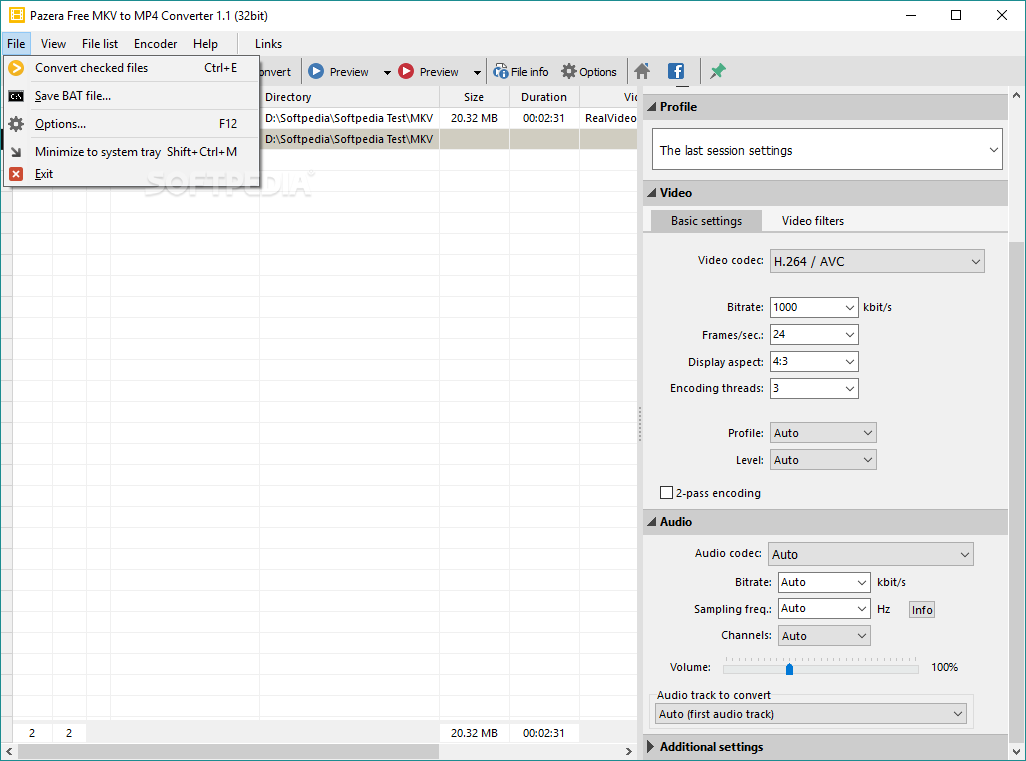The width and height of the screenshot is (1026, 761).
Task: Click the red Preview play icon
Action: point(406,71)
